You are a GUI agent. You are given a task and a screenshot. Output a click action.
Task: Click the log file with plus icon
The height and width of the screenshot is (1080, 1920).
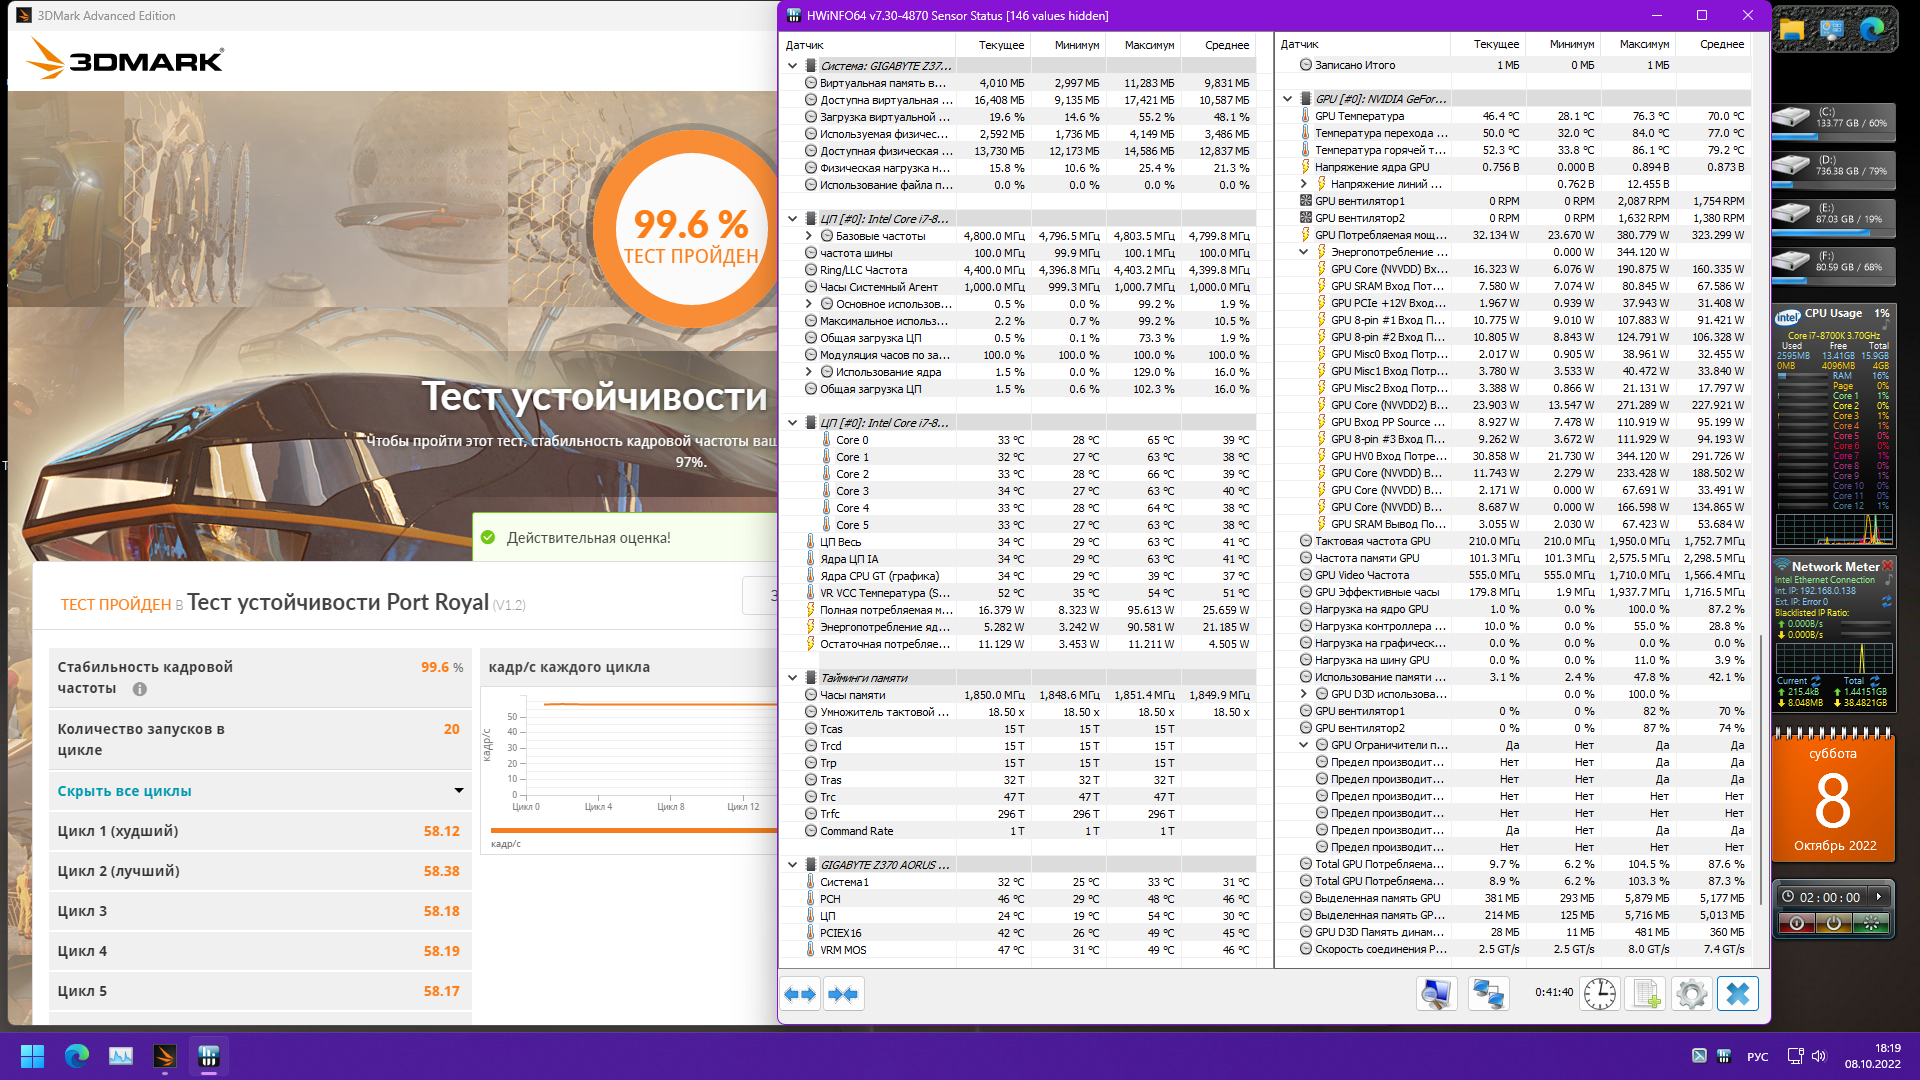coord(1646,994)
